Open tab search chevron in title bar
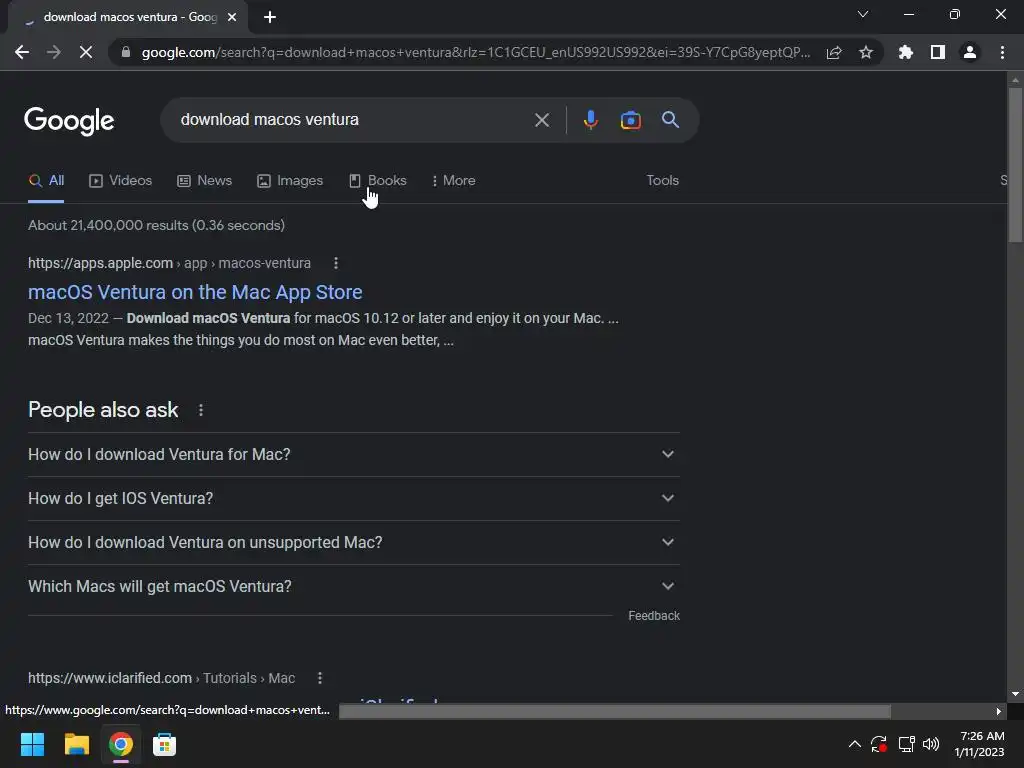This screenshot has width=1024, height=768. 863,14
